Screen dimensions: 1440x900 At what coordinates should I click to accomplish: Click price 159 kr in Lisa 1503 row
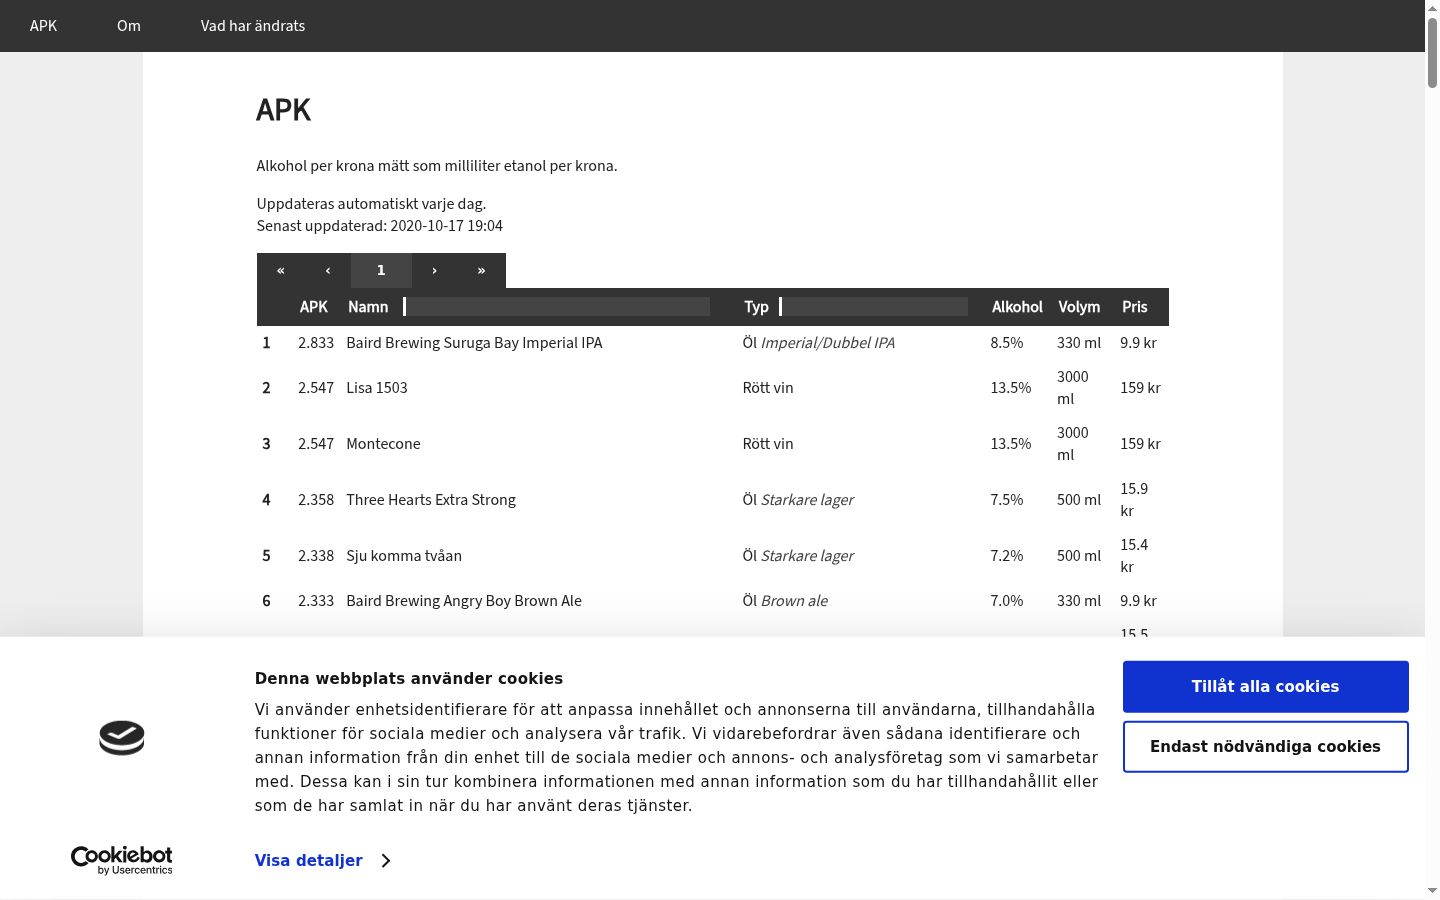point(1140,388)
